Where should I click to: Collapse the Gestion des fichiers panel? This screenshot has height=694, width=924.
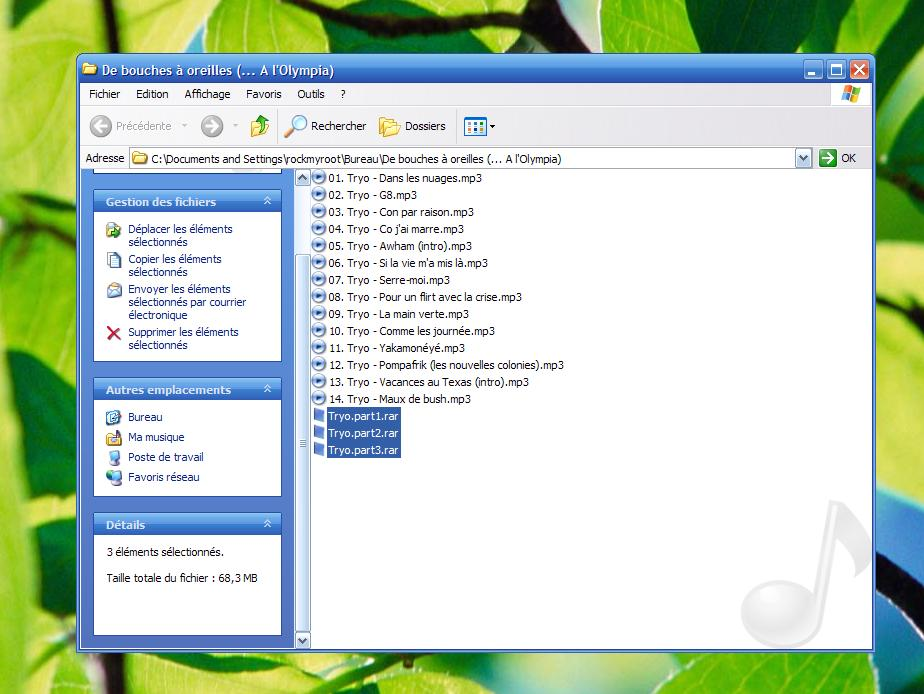[267, 202]
